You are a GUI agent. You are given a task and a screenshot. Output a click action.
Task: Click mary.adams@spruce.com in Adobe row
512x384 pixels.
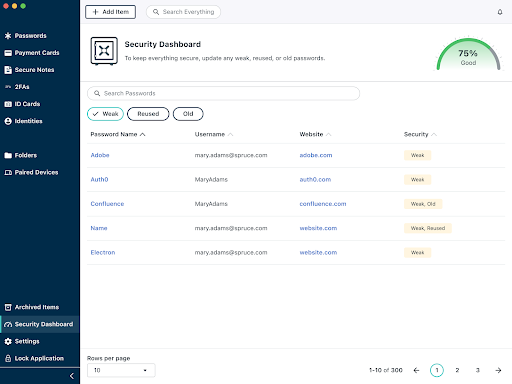pos(231,155)
